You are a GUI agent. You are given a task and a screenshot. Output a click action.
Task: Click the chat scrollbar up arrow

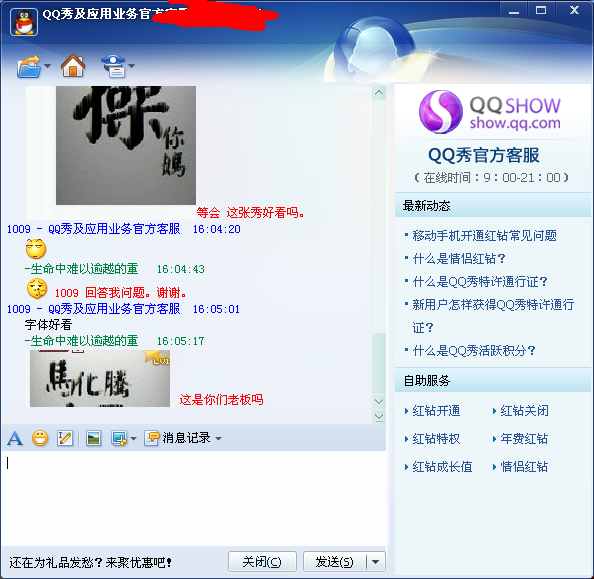click(379, 93)
